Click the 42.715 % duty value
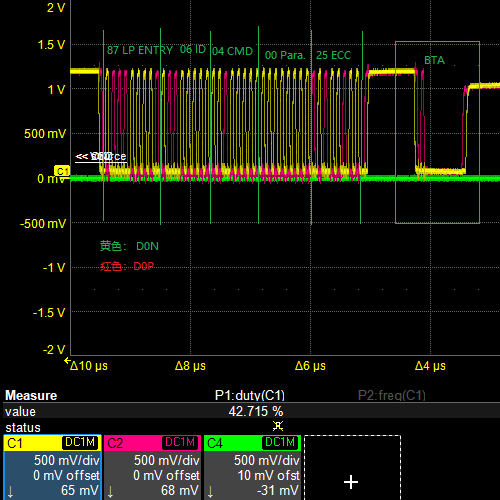 [256, 411]
